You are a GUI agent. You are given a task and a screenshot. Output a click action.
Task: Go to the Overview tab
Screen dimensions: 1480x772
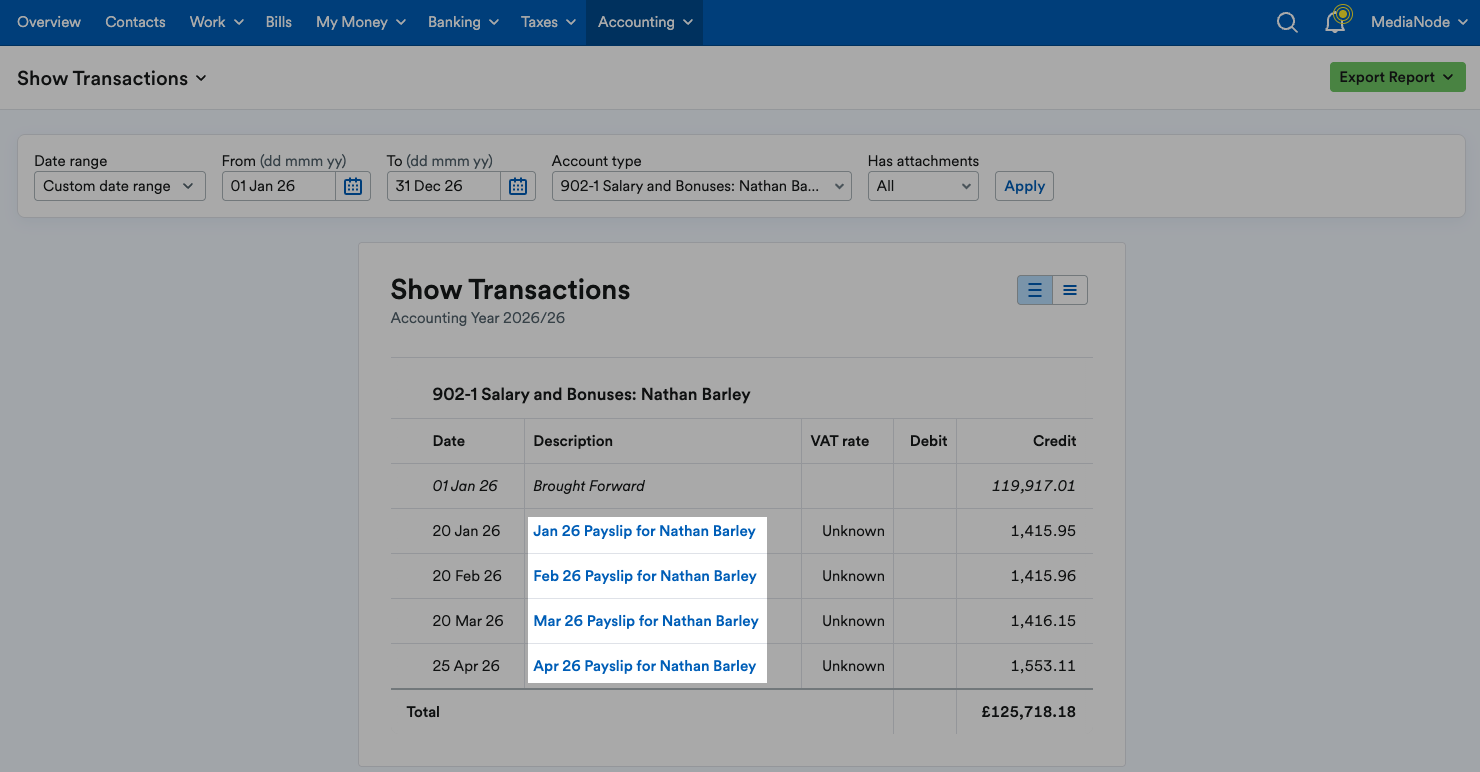49,22
